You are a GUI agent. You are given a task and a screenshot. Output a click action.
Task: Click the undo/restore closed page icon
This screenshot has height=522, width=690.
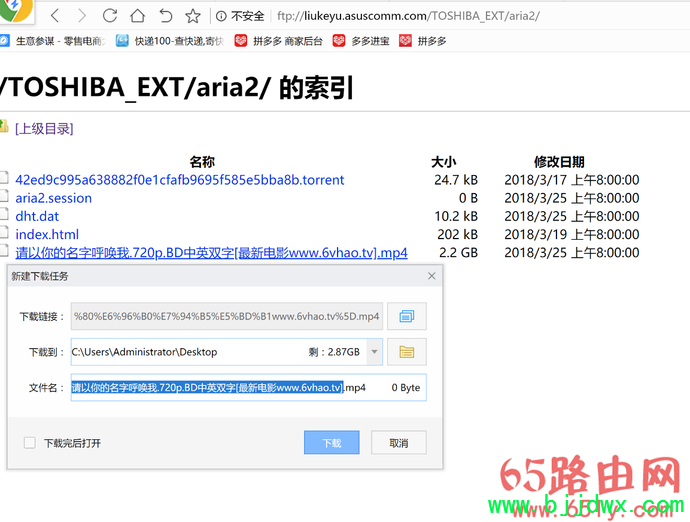click(165, 16)
